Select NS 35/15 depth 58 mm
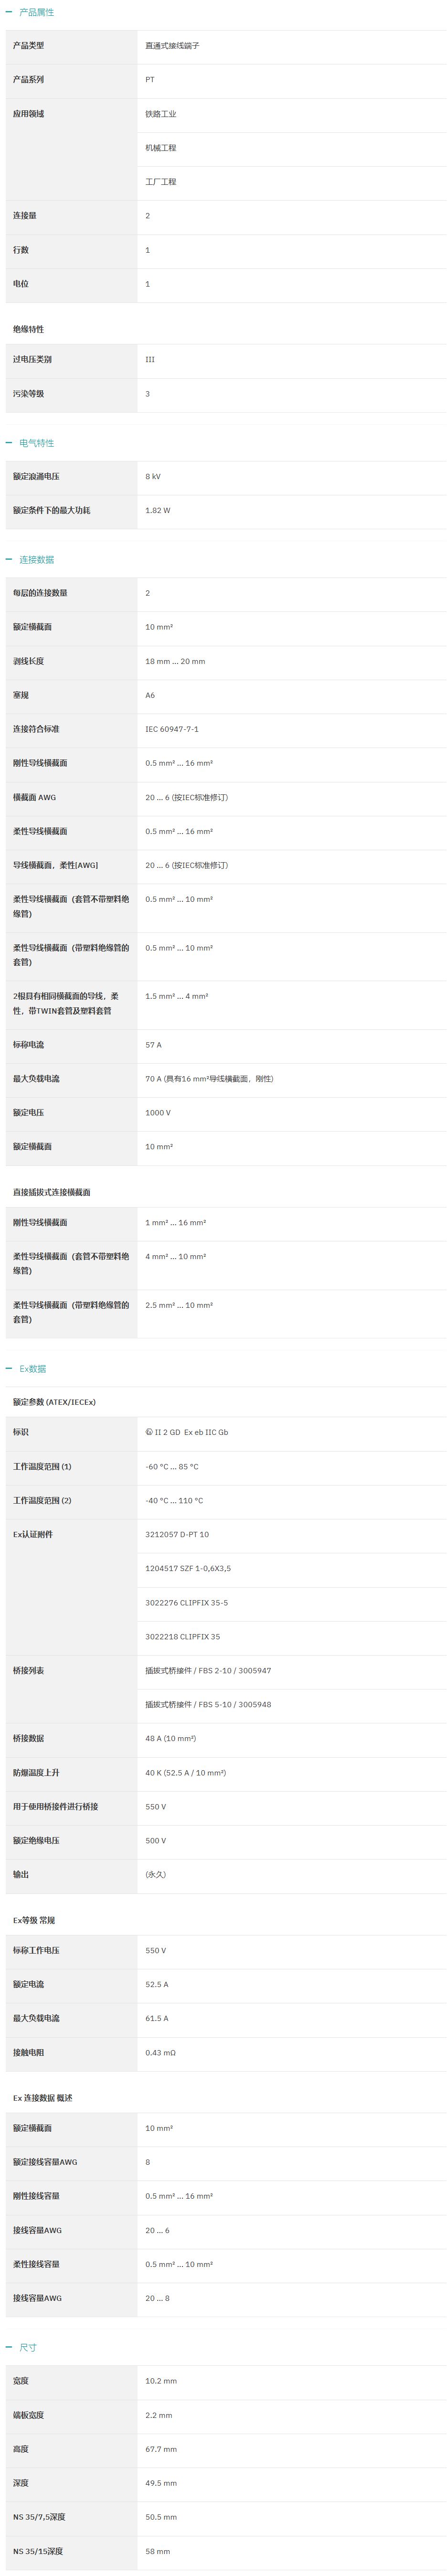The height and width of the screenshot is (2576, 448). pos(158,2551)
